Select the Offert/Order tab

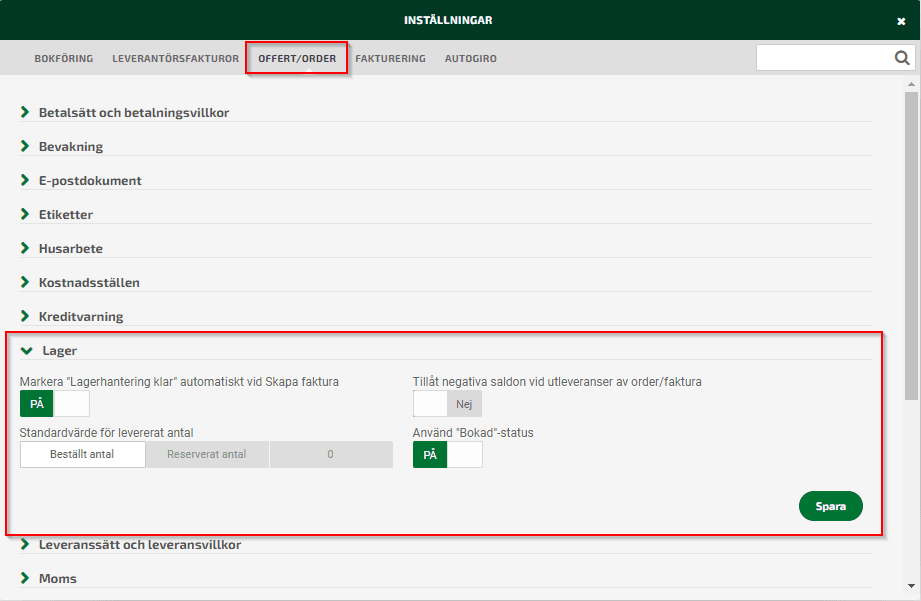coord(297,58)
